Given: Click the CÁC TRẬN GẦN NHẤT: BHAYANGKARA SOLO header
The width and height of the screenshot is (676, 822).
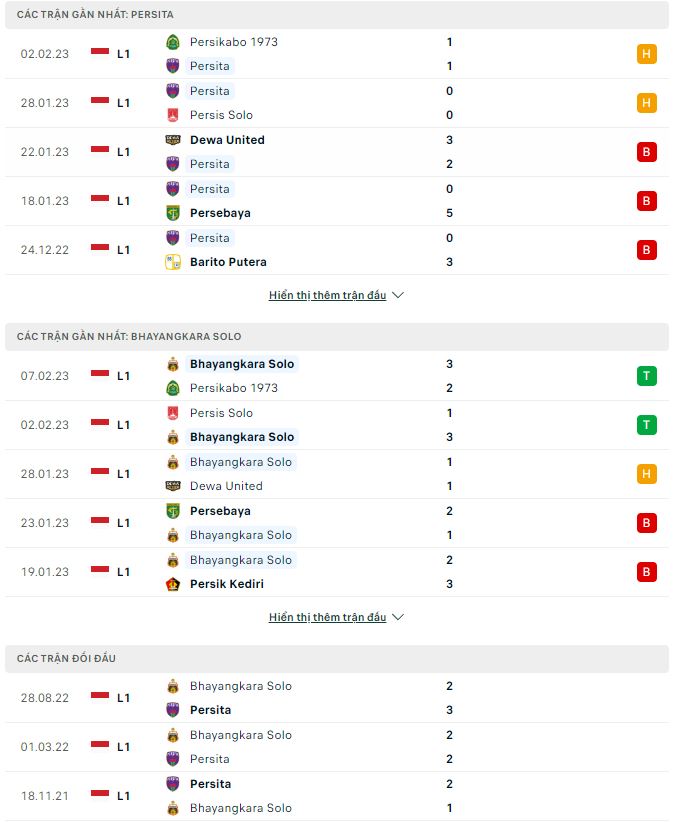Looking at the screenshot, I should click(x=130, y=336).
